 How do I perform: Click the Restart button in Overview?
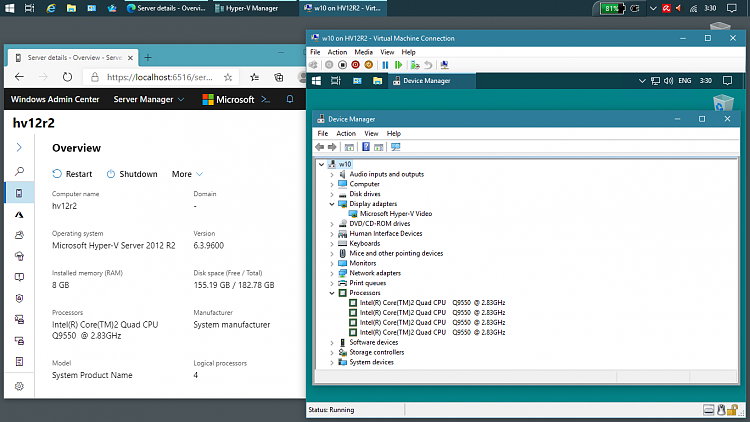tap(72, 174)
